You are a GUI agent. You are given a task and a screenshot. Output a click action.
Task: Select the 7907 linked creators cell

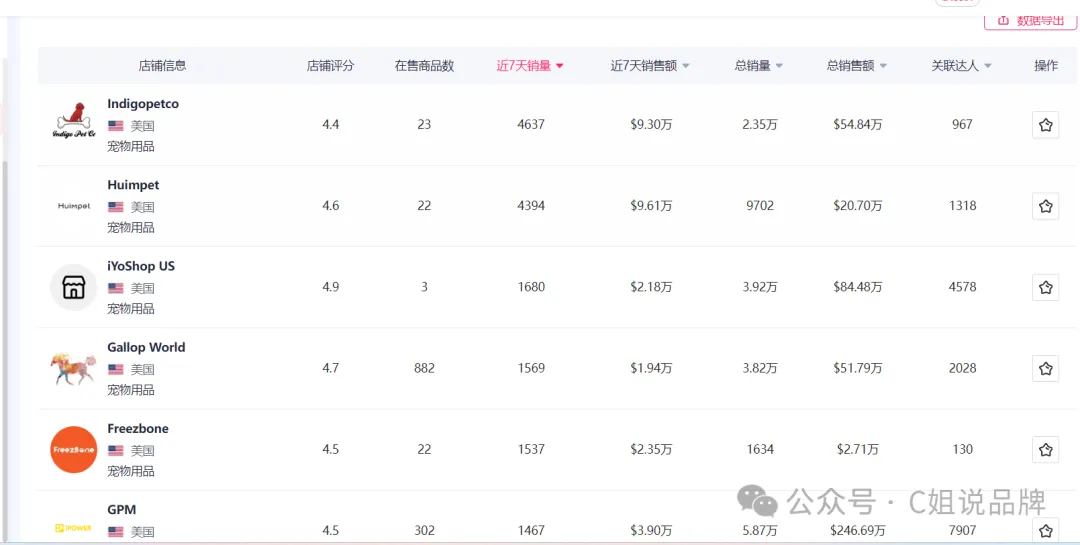click(x=962, y=531)
